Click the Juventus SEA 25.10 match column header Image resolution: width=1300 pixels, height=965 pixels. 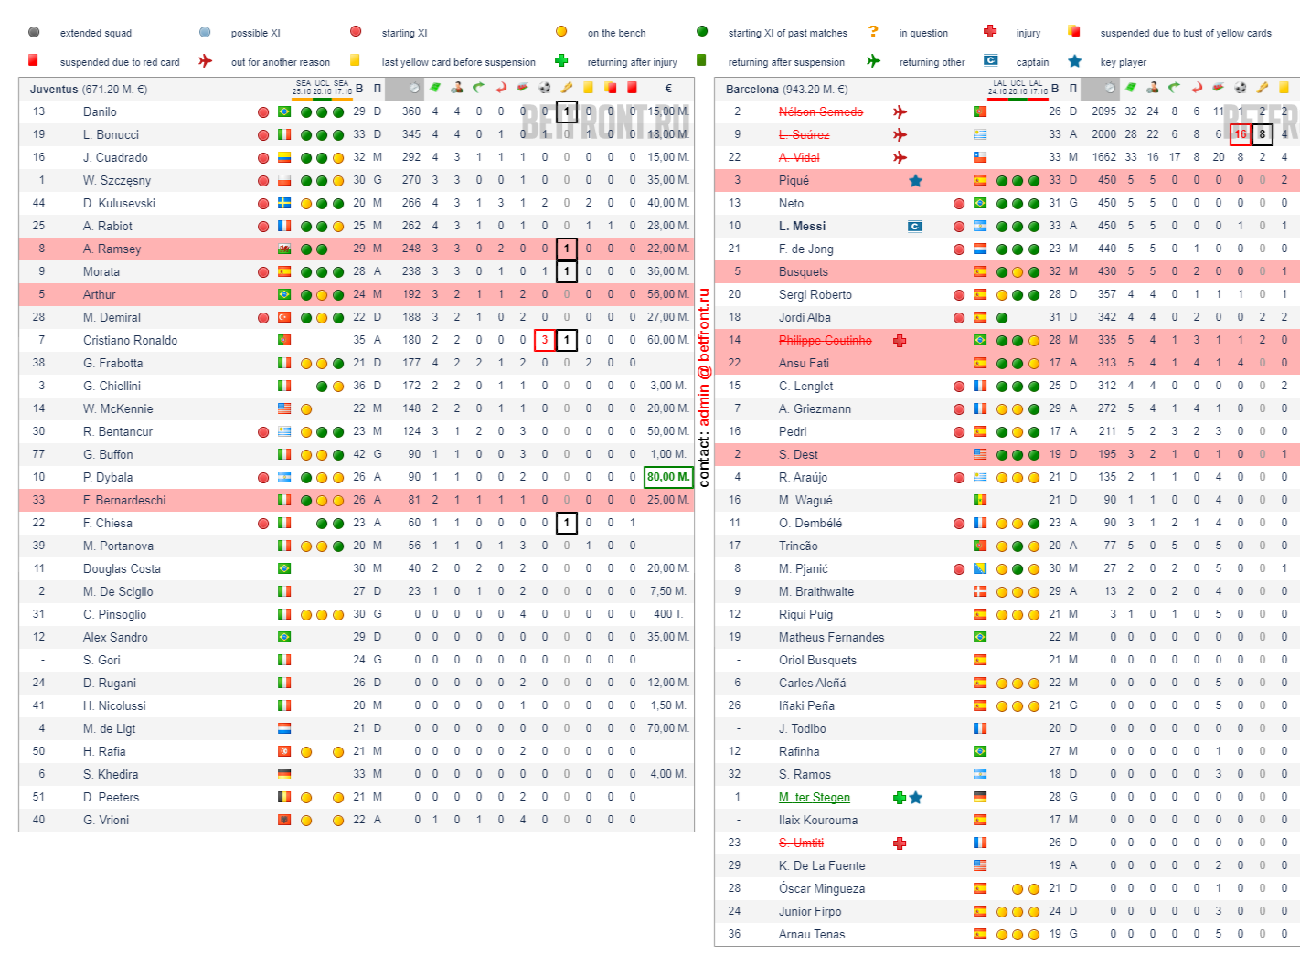(303, 88)
